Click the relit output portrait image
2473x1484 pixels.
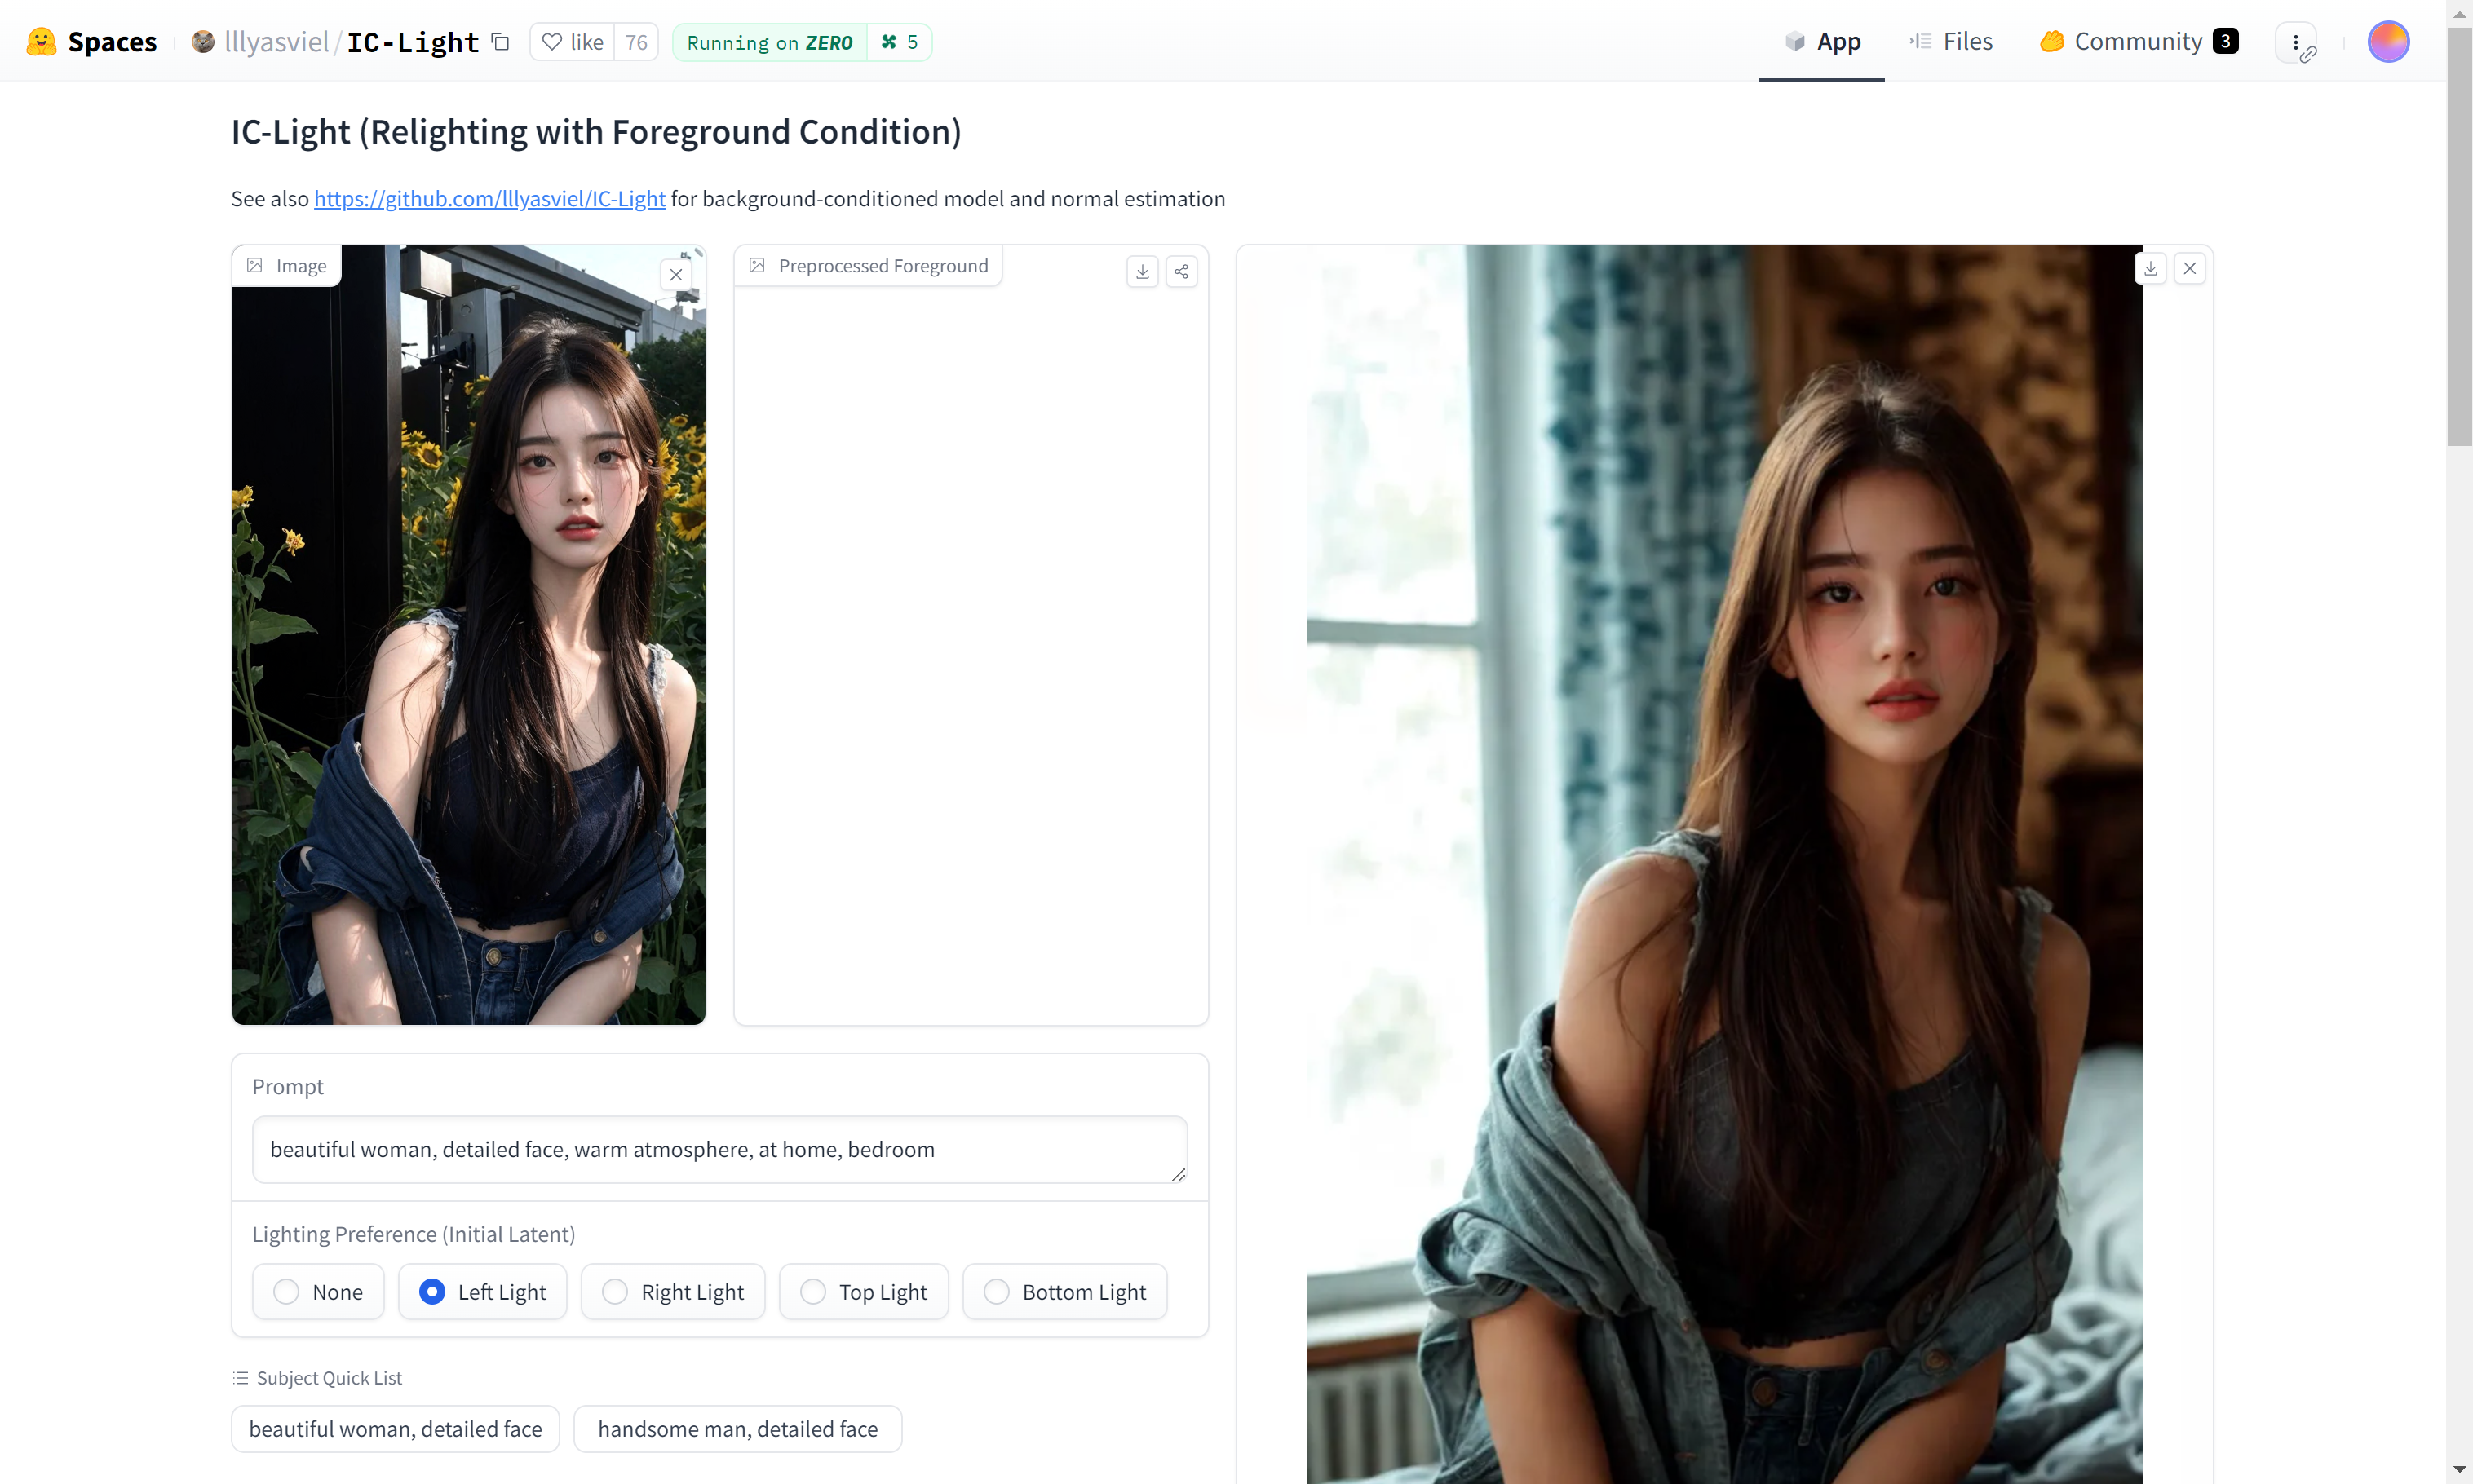point(1724,864)
